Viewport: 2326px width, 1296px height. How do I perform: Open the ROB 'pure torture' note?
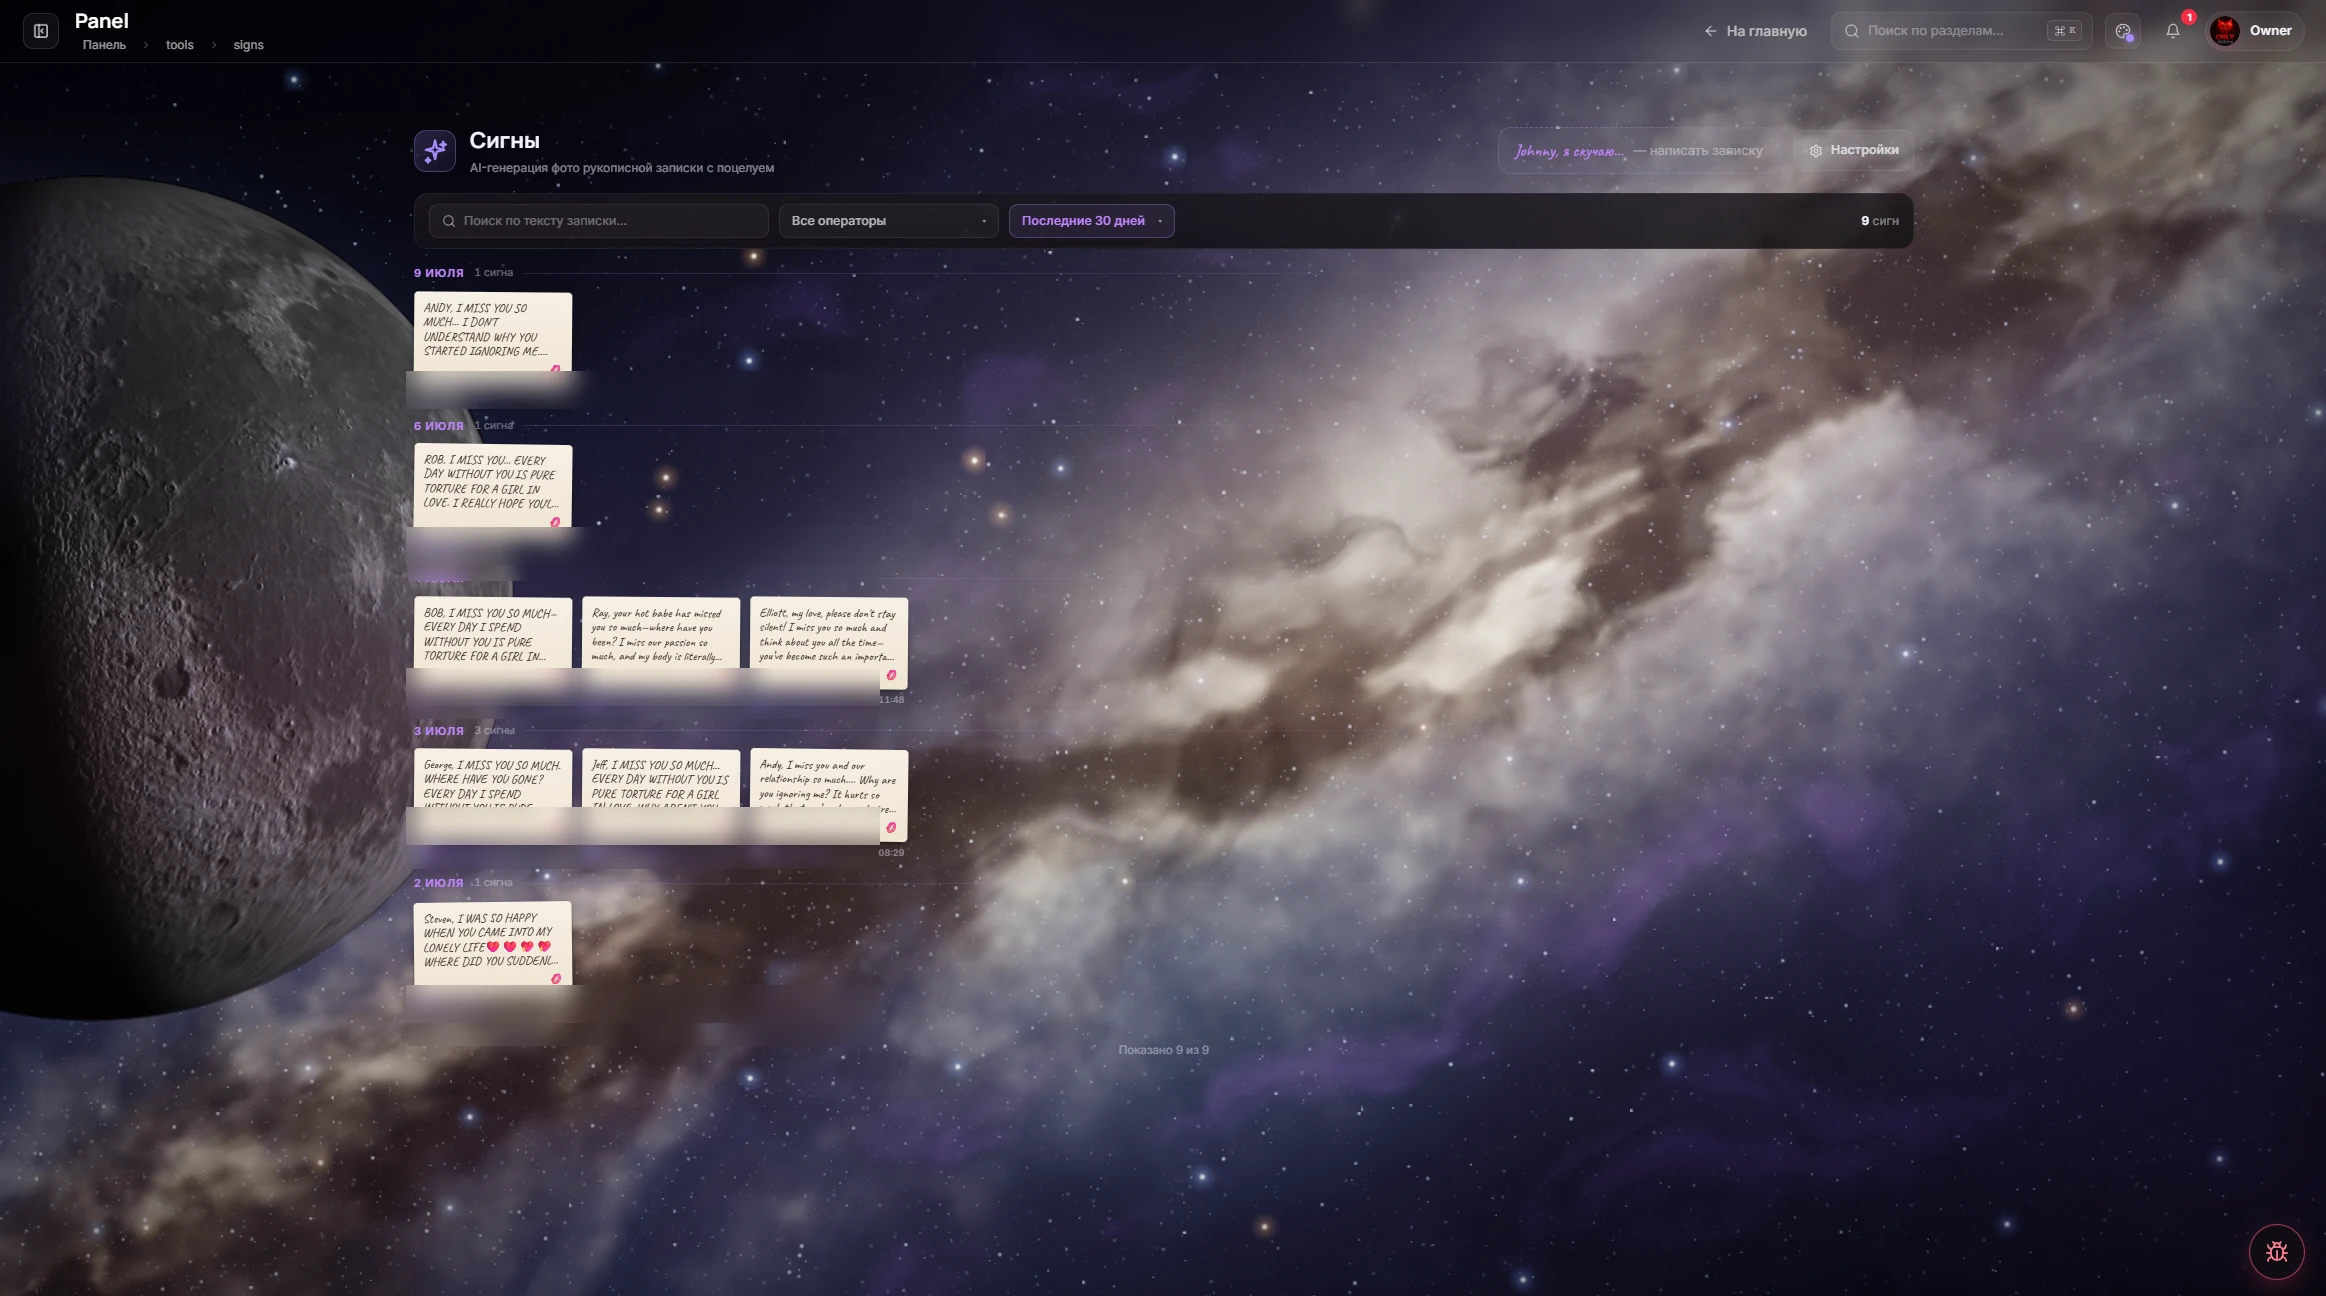tap(493, 485)
